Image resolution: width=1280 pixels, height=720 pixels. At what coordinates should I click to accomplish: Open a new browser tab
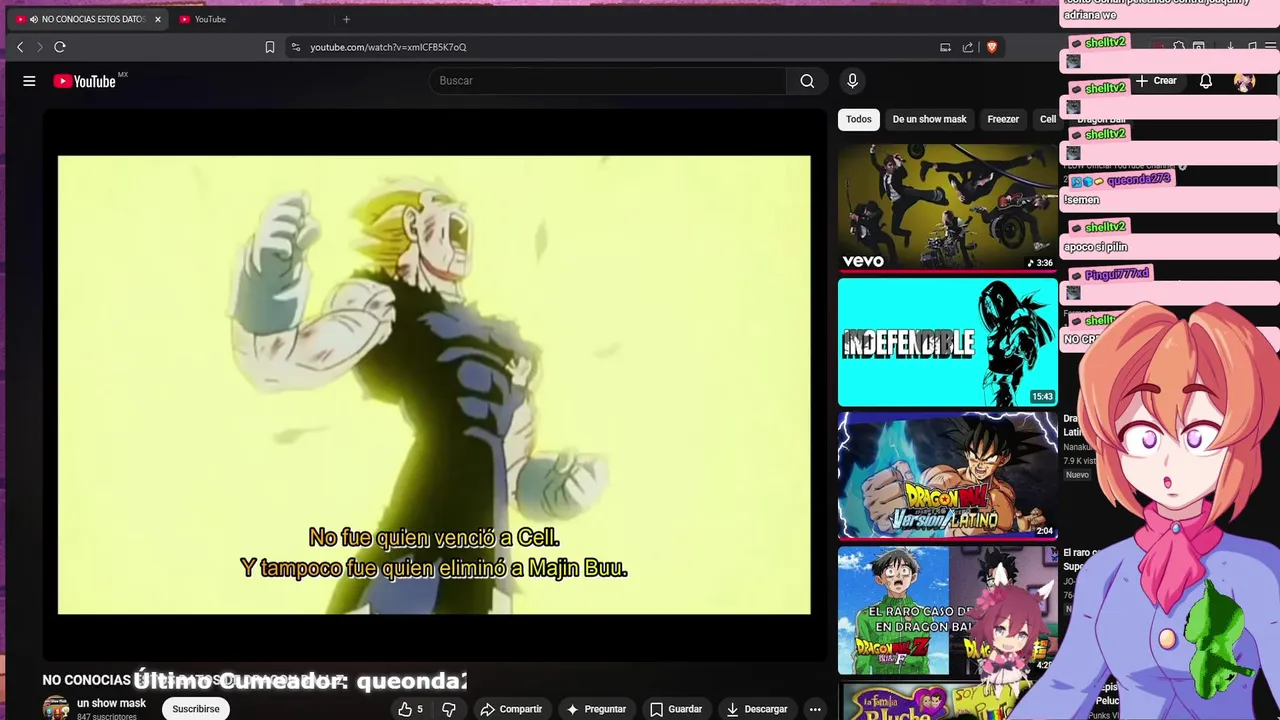coord(346,19)
